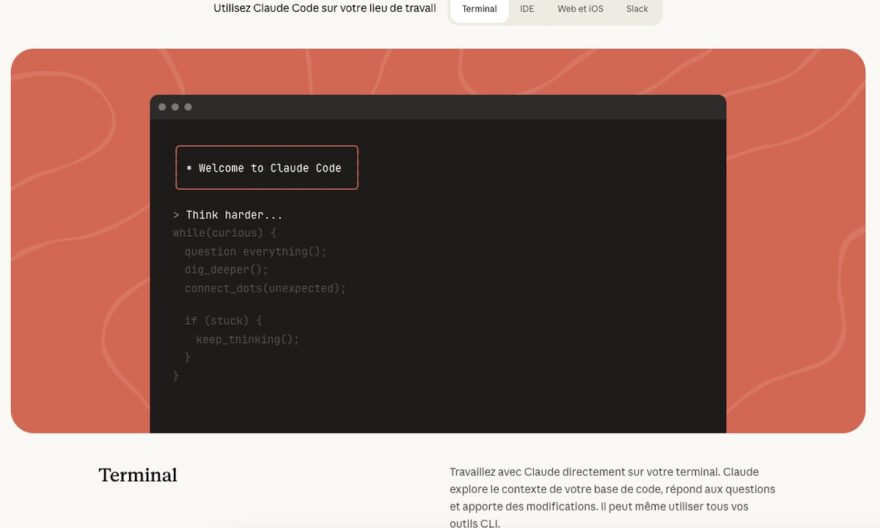Click the Welcome to Claude Code box
This screenshot has width=880, height=528.
(267, 168)
